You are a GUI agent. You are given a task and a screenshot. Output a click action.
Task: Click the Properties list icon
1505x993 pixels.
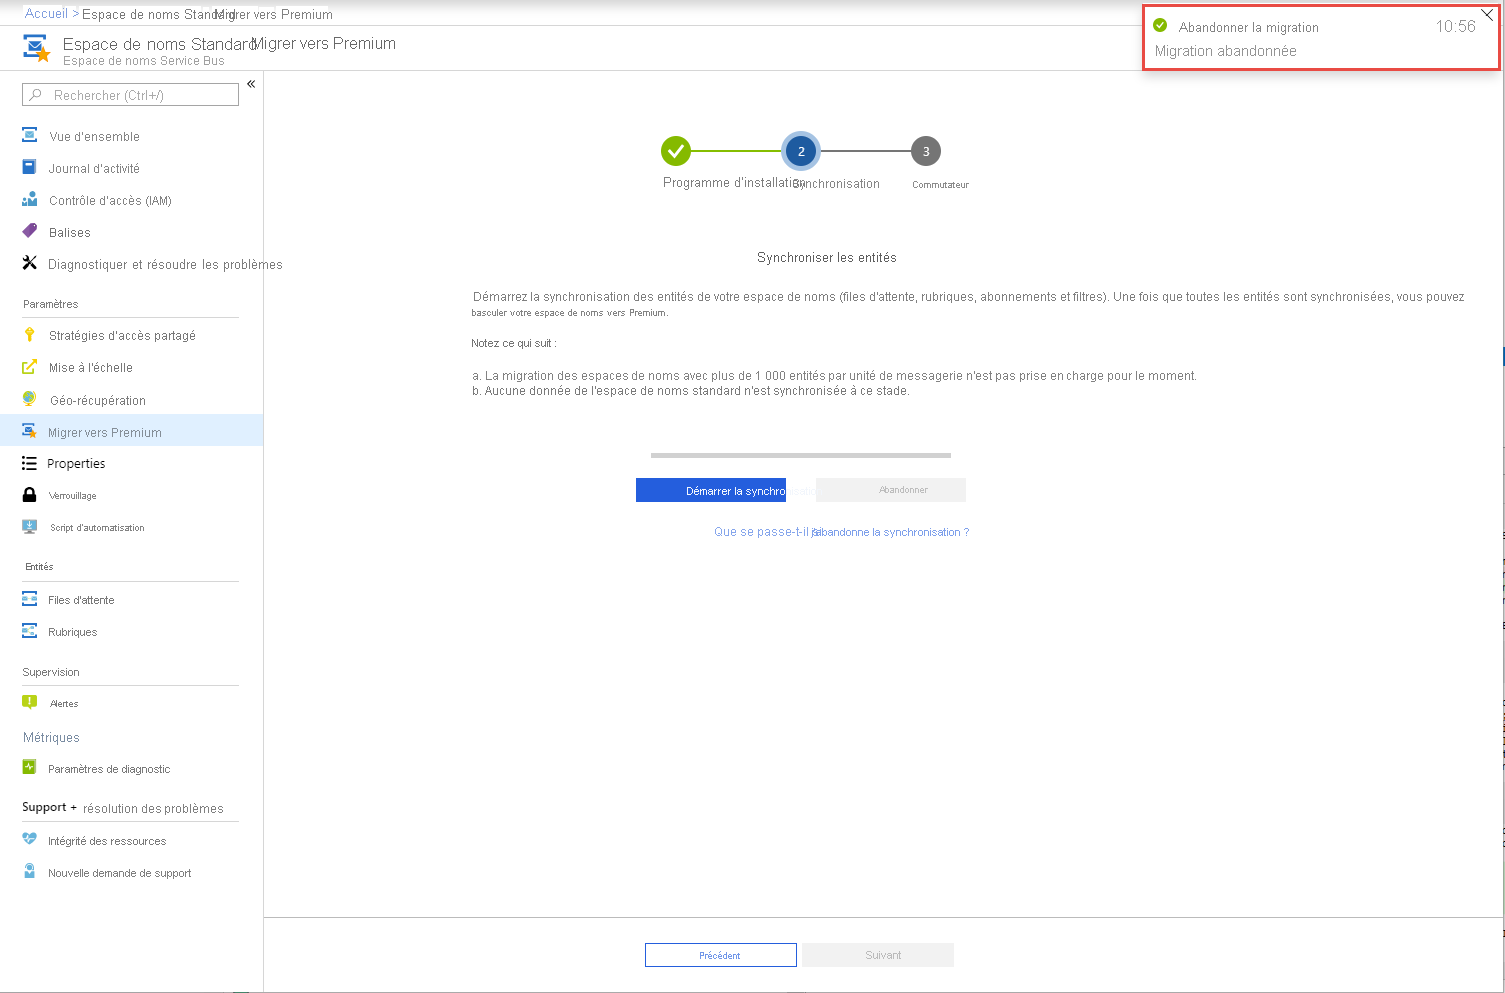(x=30, y=463)
